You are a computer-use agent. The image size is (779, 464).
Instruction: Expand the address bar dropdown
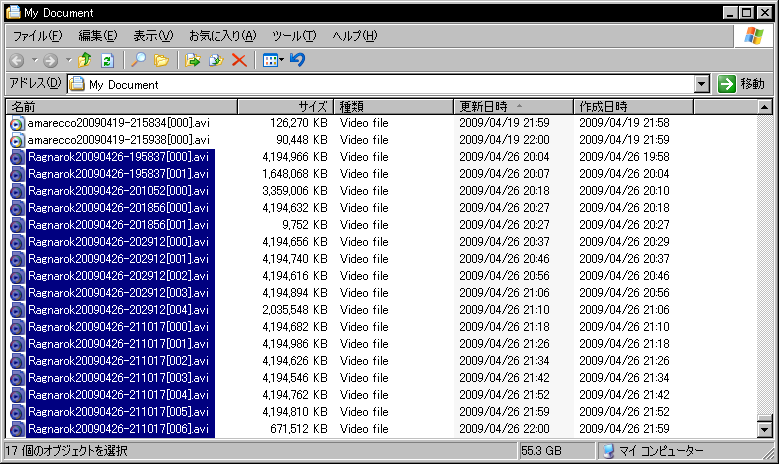701,84
